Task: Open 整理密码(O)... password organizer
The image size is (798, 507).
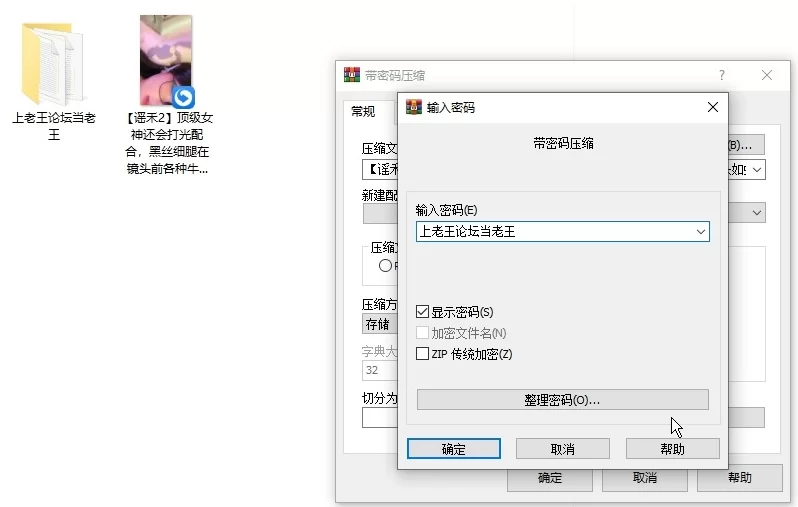Action: (563, 400)
